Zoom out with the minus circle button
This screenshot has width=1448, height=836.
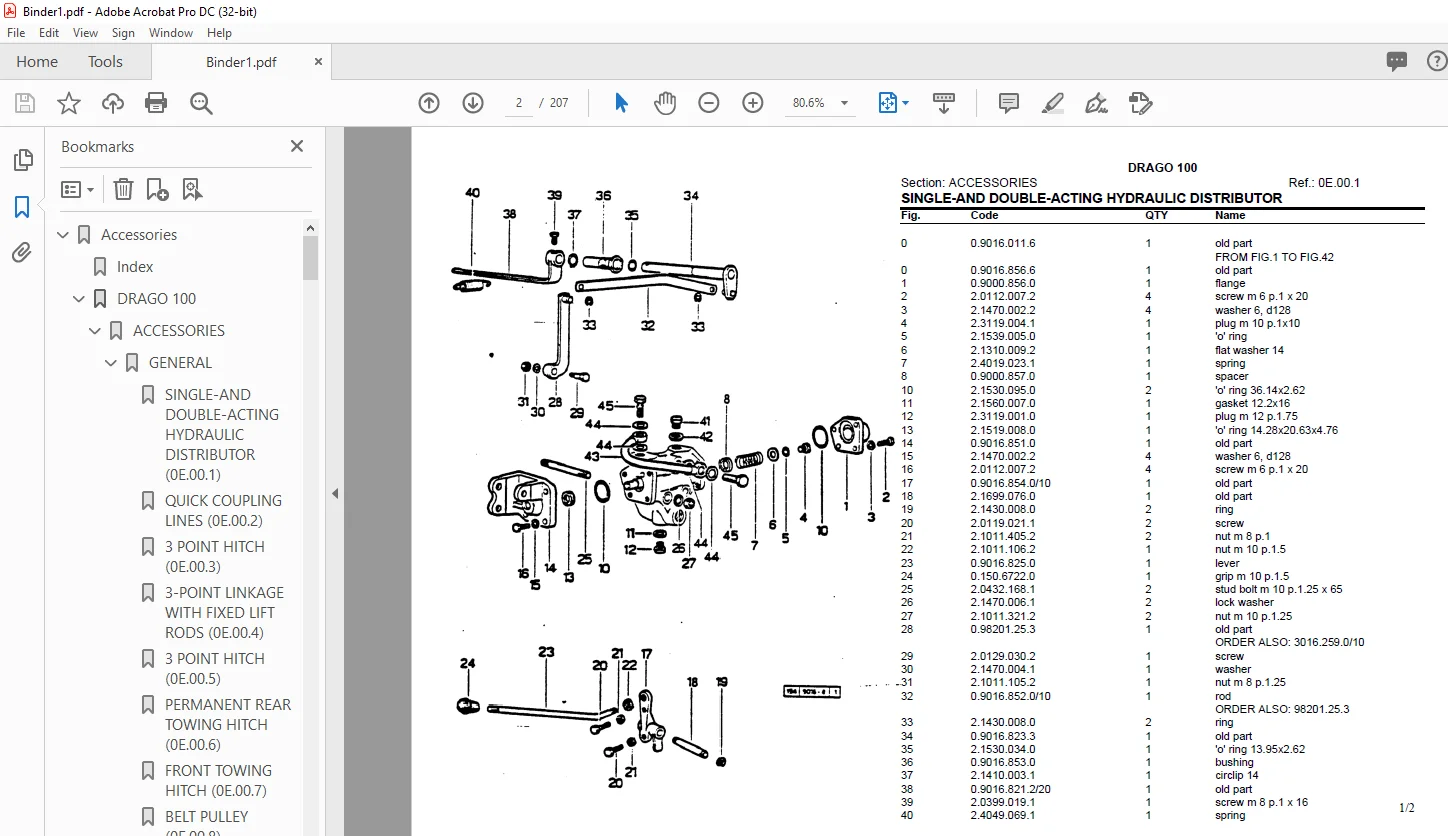point(709,103)
